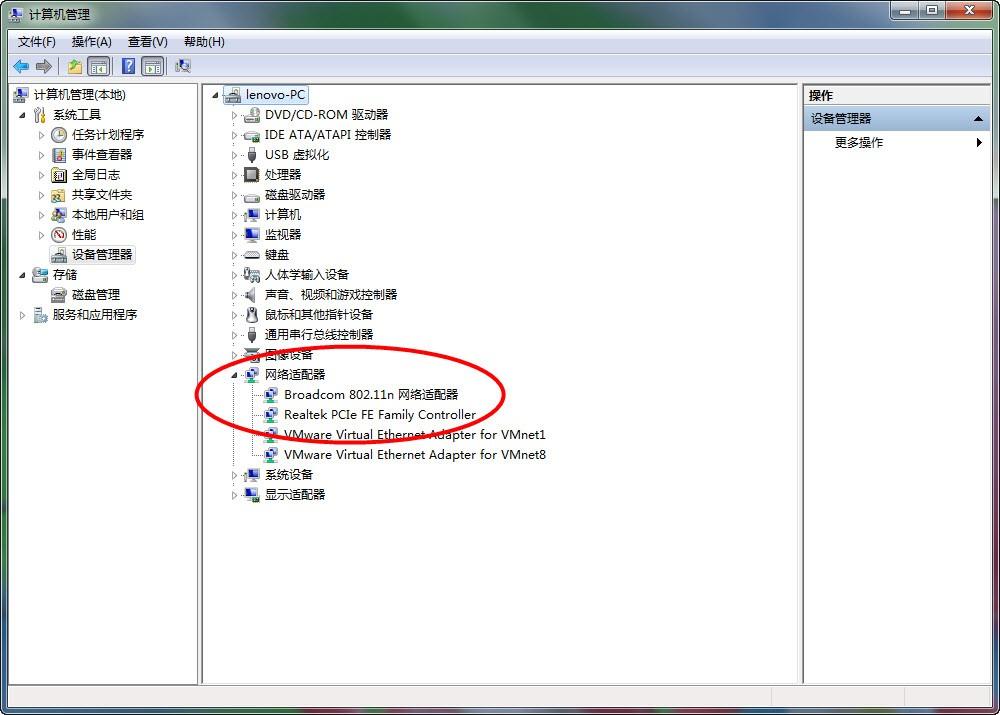
Task: Select VMware Virtual Ethernet Adapter for VMnet8
Action: pos(414,455)
